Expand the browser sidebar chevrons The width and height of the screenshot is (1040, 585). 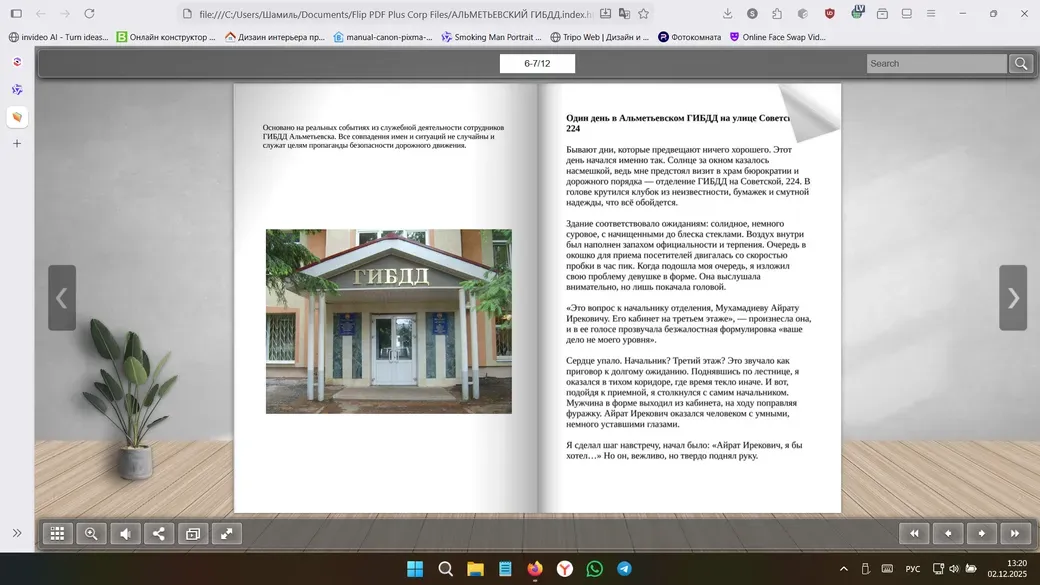tap(17, 533)
